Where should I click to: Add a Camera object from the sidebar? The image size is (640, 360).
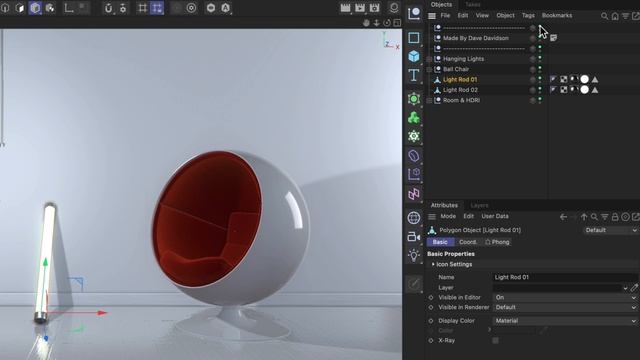[414, 236]
